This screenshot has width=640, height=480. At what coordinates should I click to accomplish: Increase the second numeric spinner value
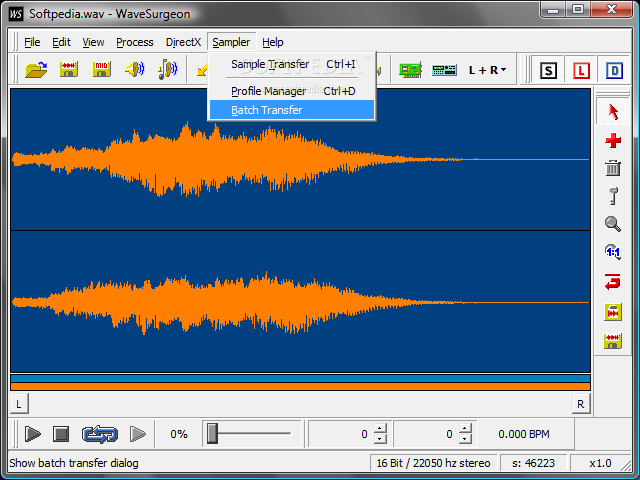coord(465,428)
